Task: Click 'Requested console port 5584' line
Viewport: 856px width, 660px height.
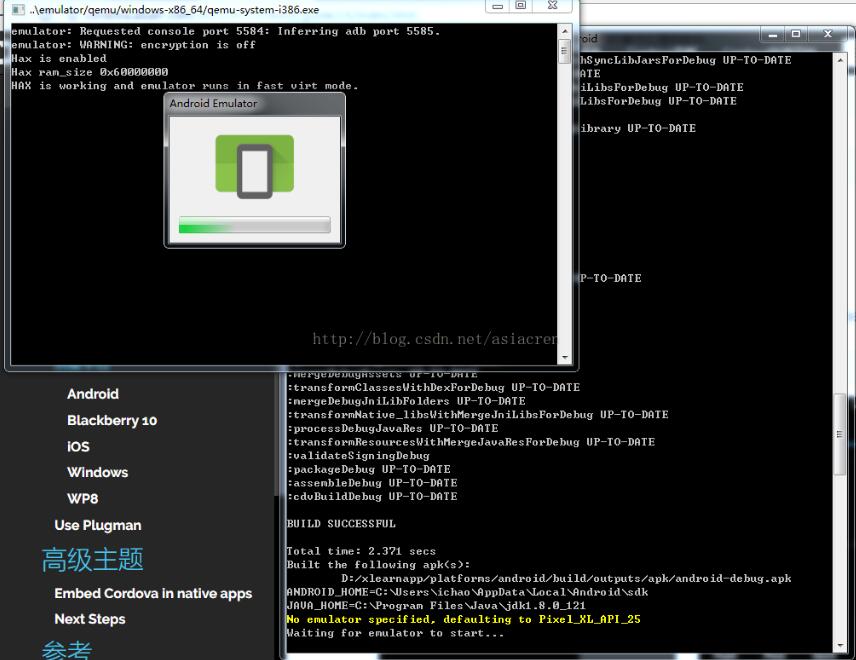Action: tap(225, 31)
